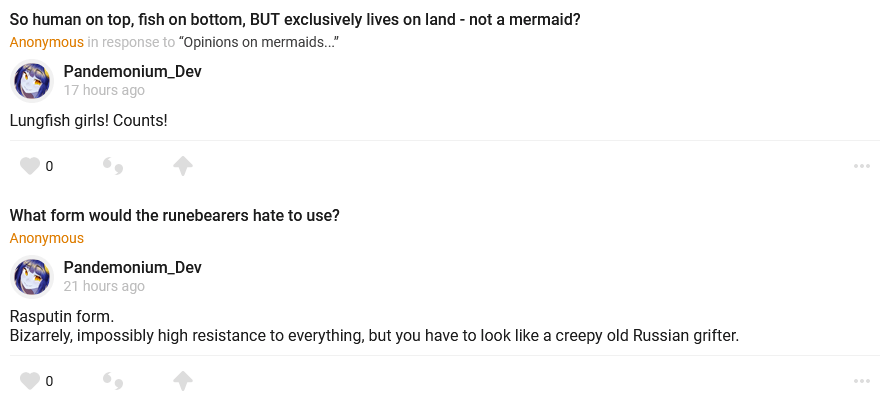Click Anonymous asker under the runebearers question

47,238
